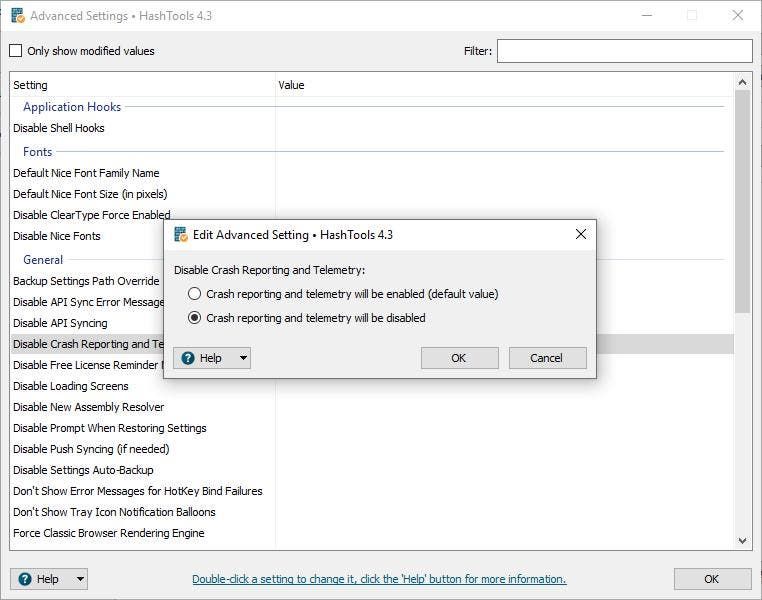Click the settings list scrollbar thumb
The width and height of the screenshot is (762, 600).
[742, 202]
